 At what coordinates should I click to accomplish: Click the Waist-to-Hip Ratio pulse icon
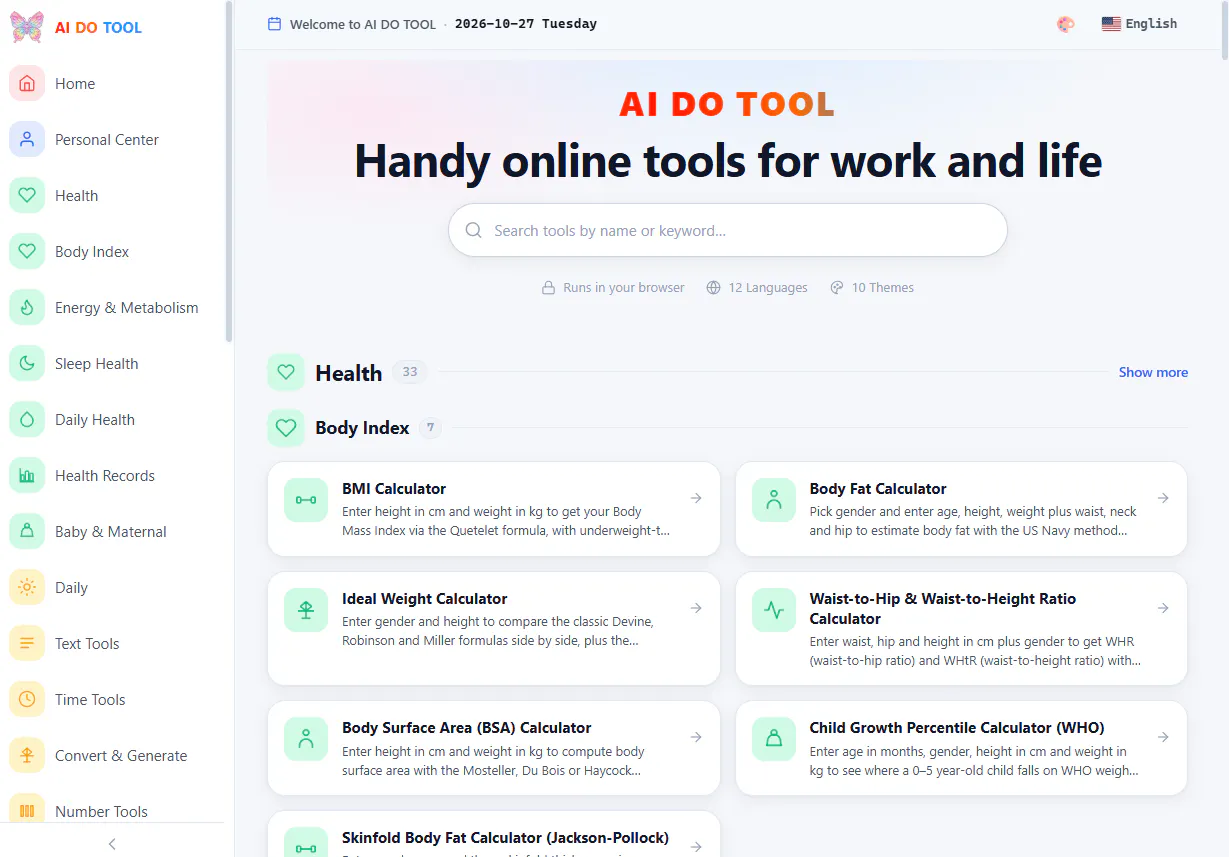[x=774, y=609]
